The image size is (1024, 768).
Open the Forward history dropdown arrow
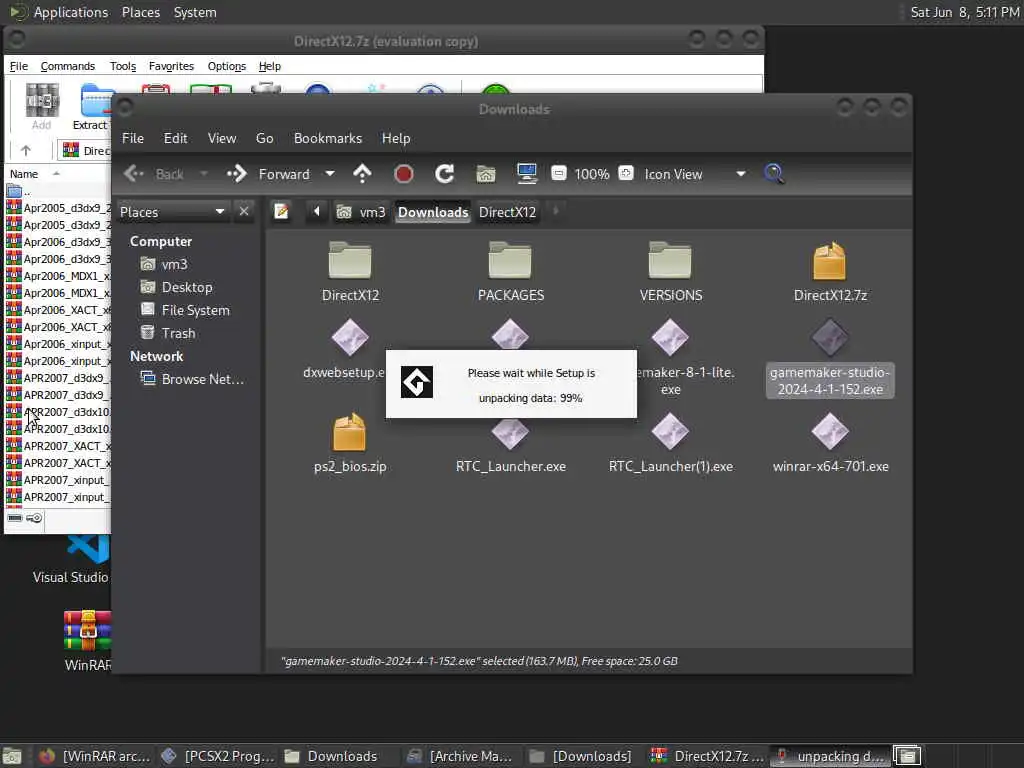[330, 174]
